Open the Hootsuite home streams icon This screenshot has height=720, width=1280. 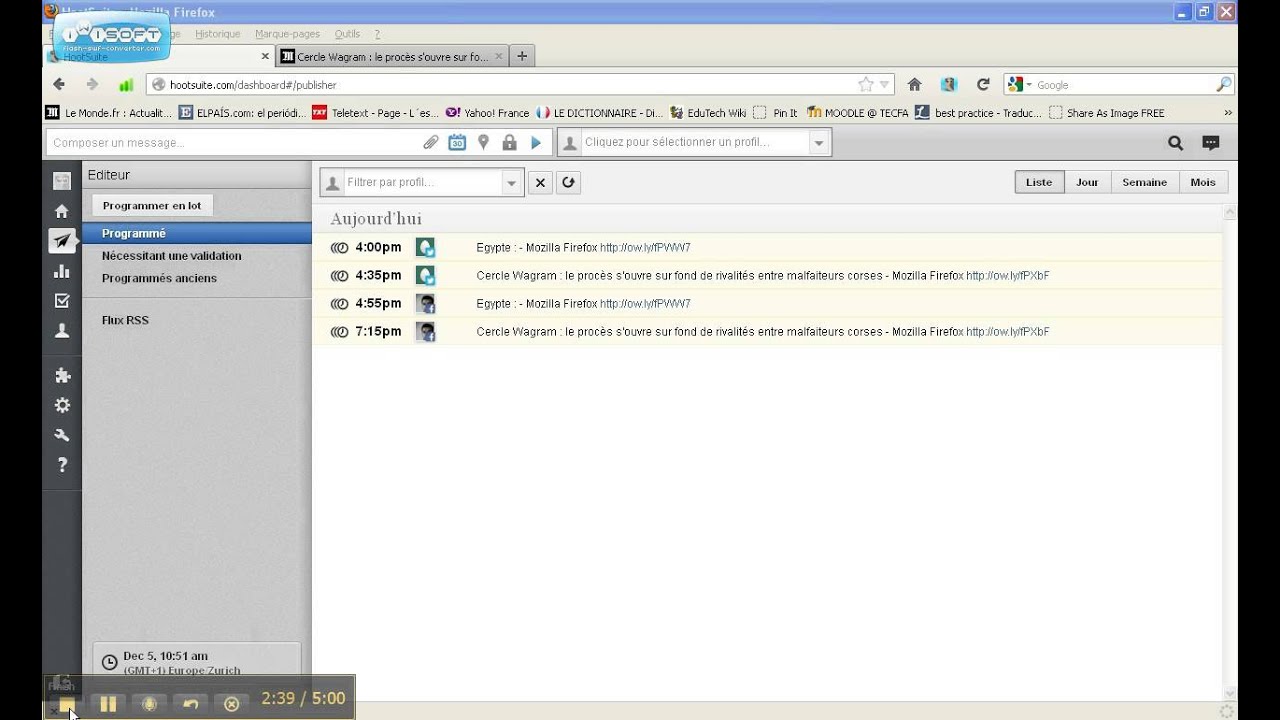[x=62, y=211]
